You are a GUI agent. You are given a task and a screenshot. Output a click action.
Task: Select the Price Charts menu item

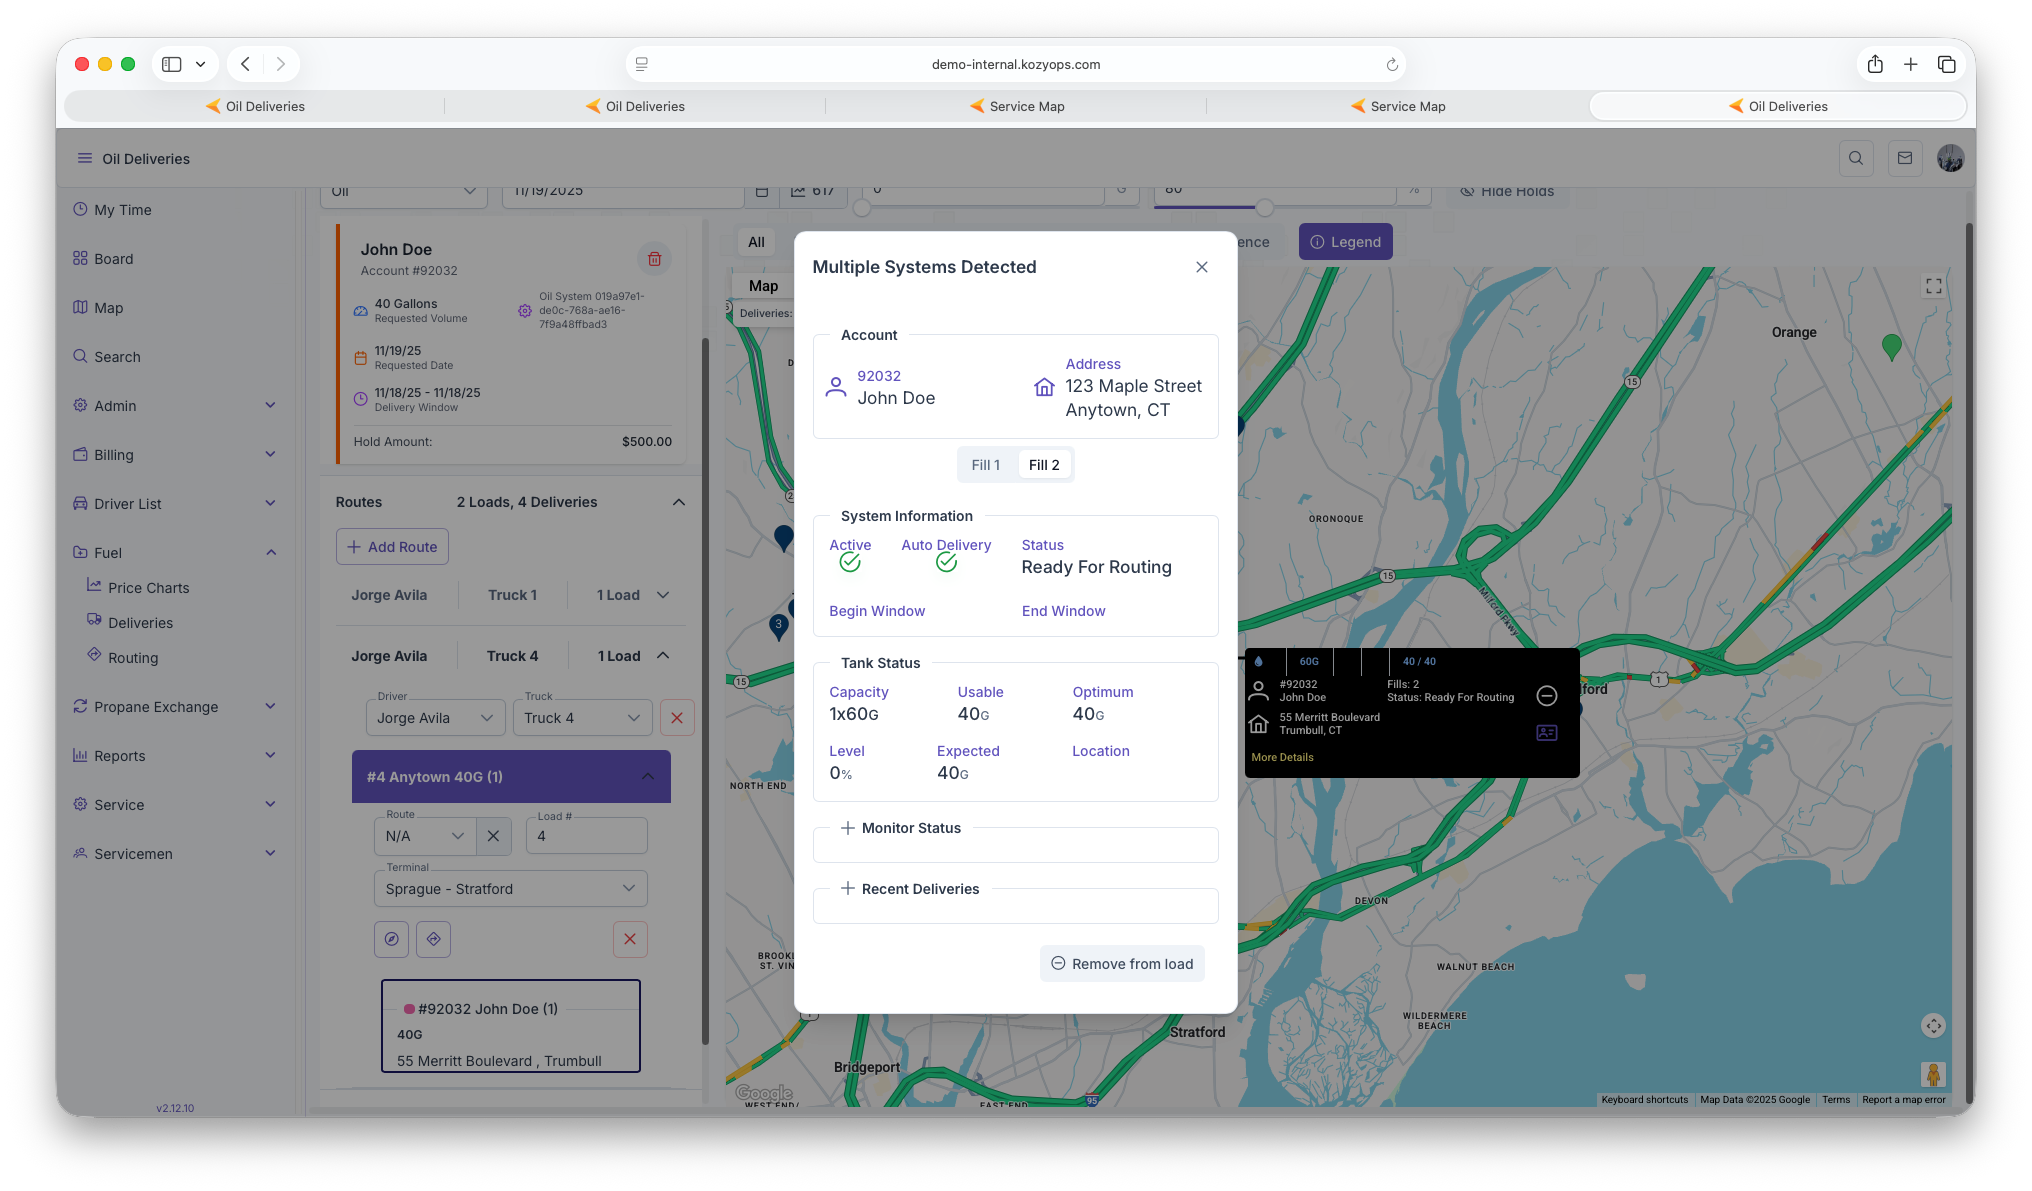[x=148, y=588]
